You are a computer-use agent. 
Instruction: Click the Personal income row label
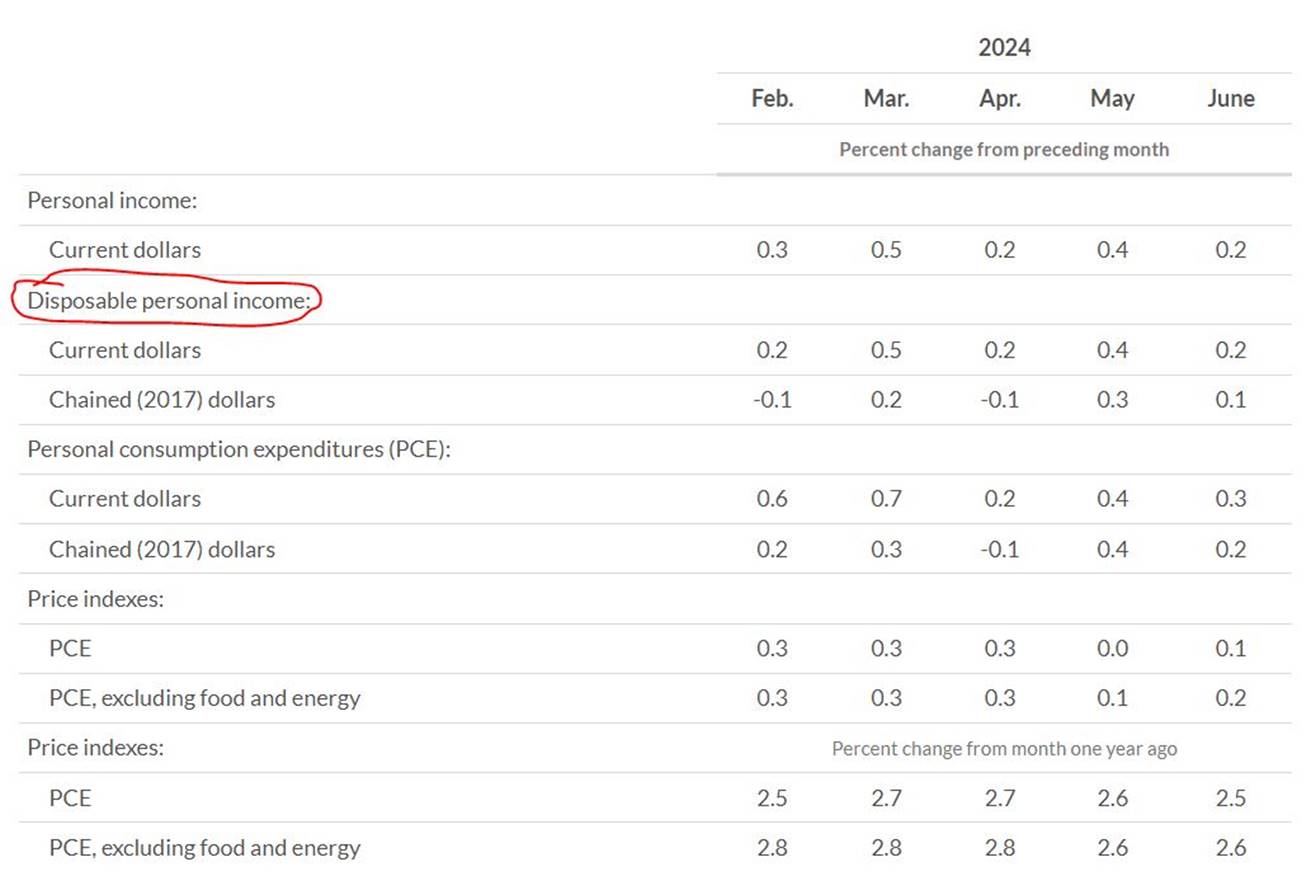coord(112,200)
